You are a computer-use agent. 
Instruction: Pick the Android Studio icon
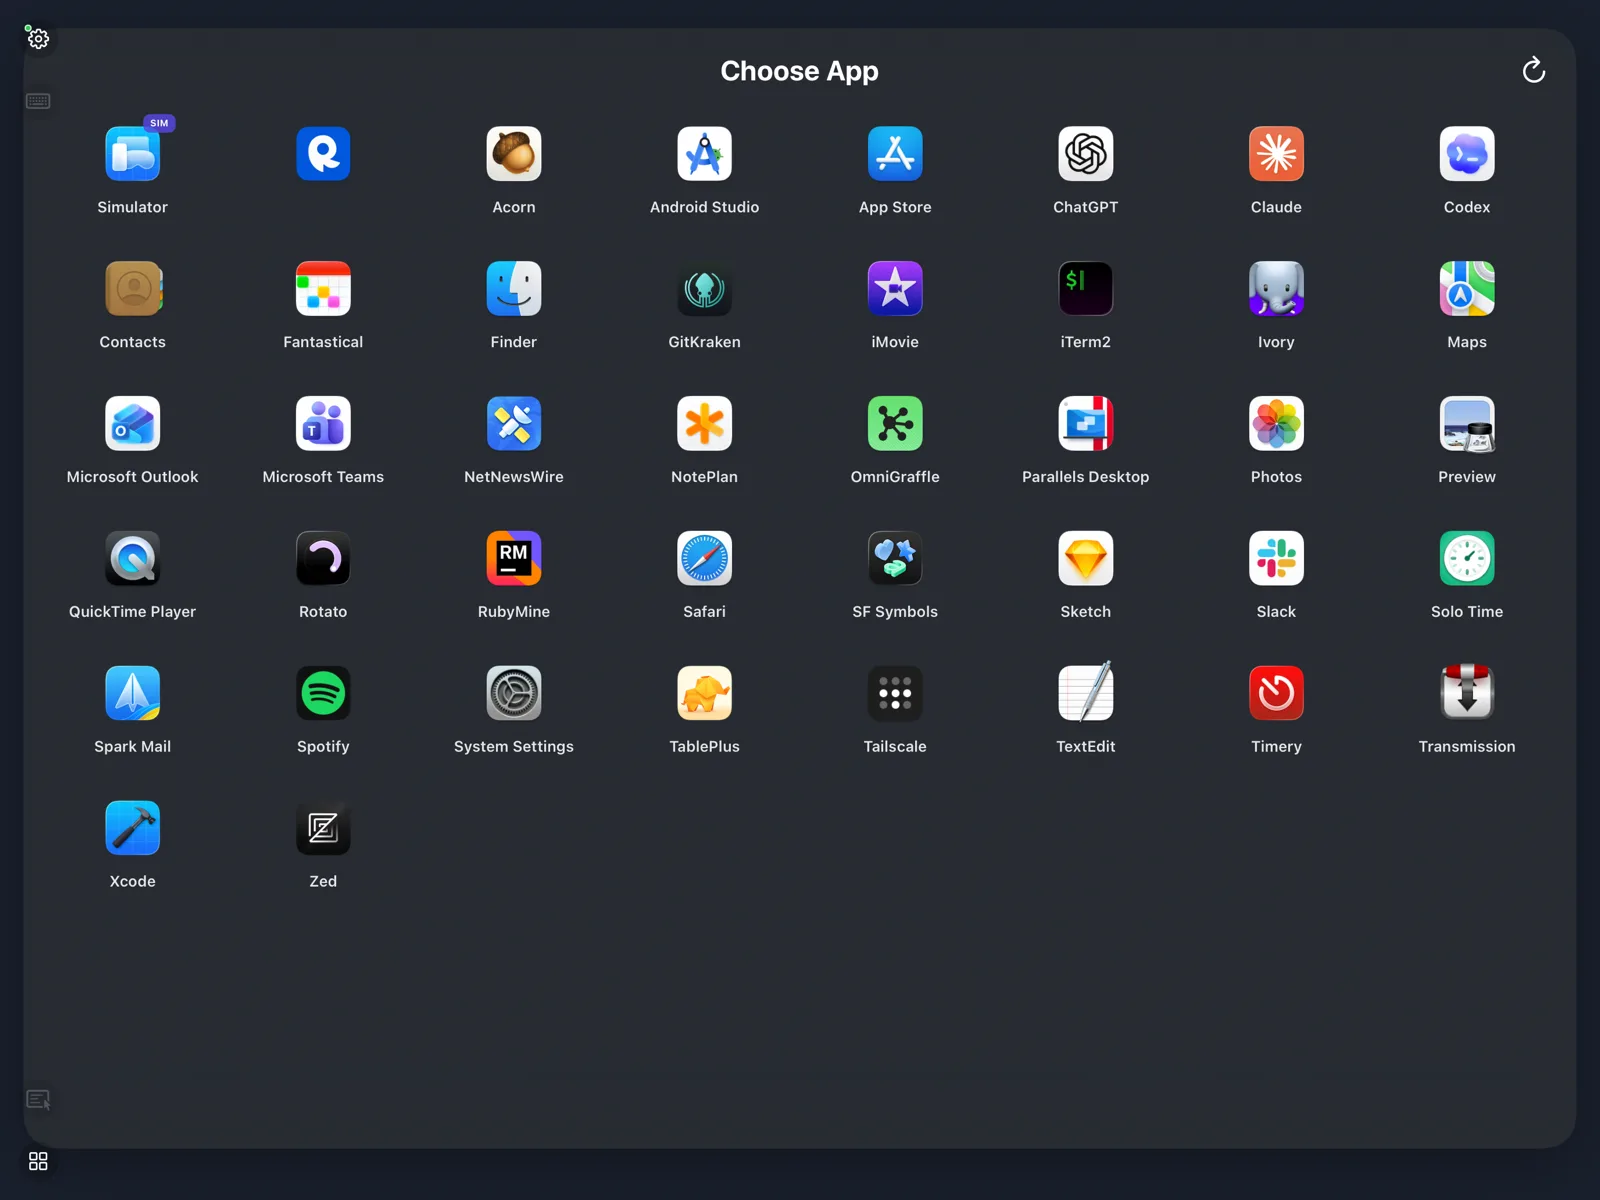click(x=705, y=154)
